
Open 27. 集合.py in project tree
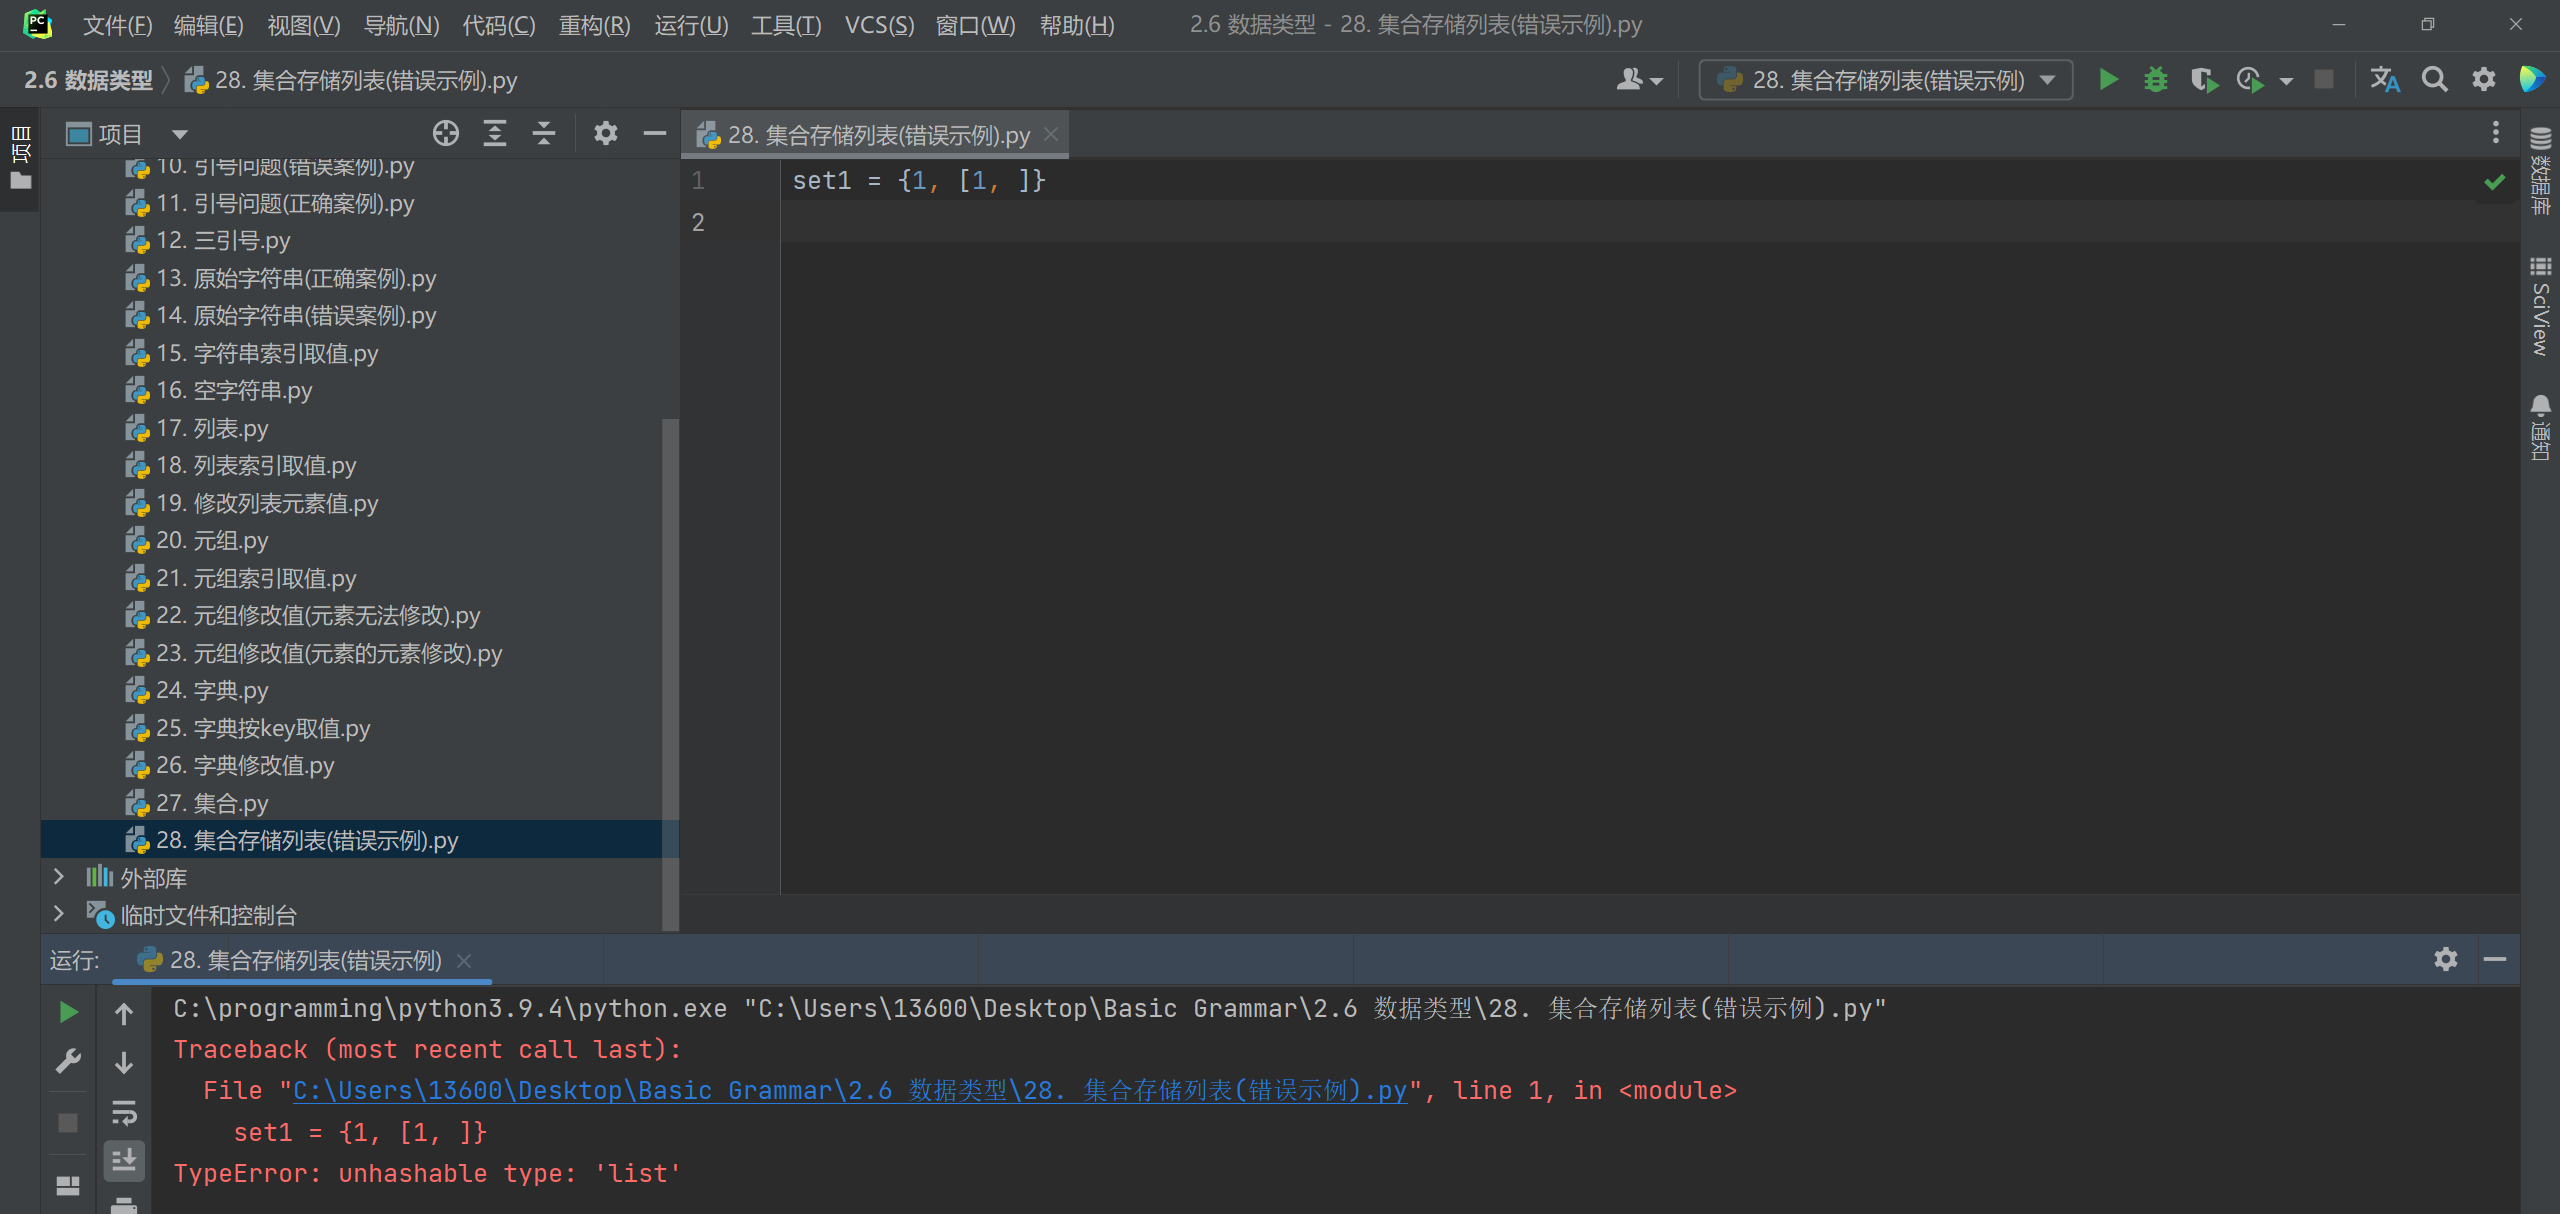pos(212,803)
